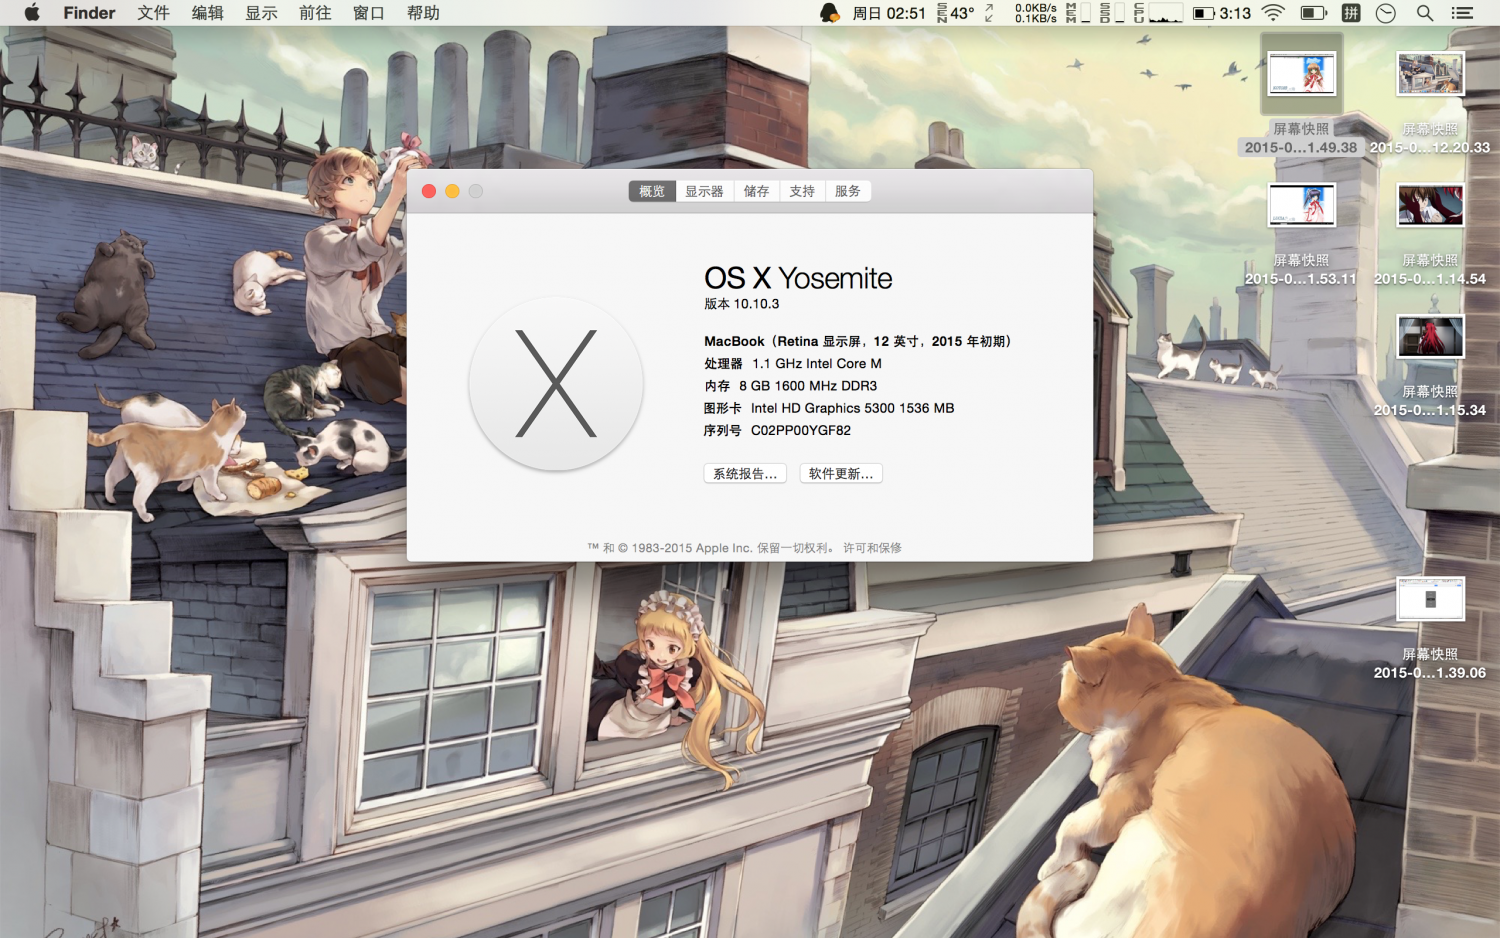Click the clock icon in the menu bar
The height and width of the screenshot is (938, 1500).
[x=1385, y=13]
